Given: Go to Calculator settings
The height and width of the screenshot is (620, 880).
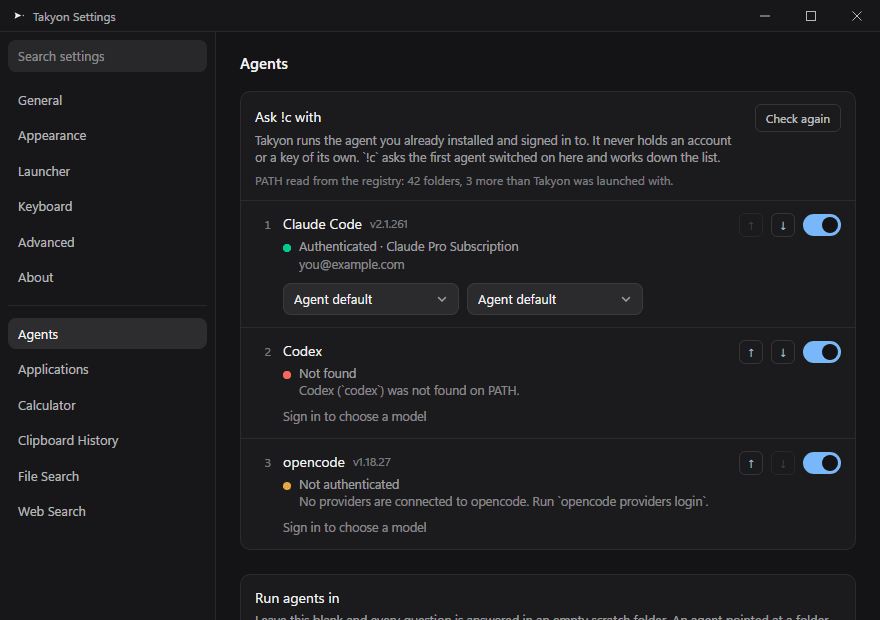Looking at the screenshot, I should coord(107,405).
